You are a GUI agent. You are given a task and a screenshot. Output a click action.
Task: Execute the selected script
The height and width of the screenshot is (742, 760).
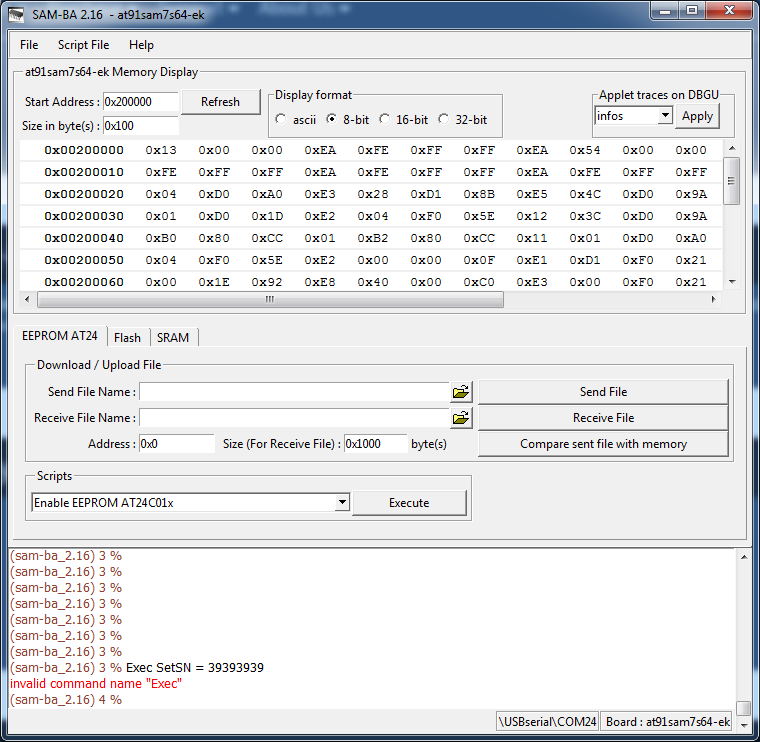[x=409, y=503]
